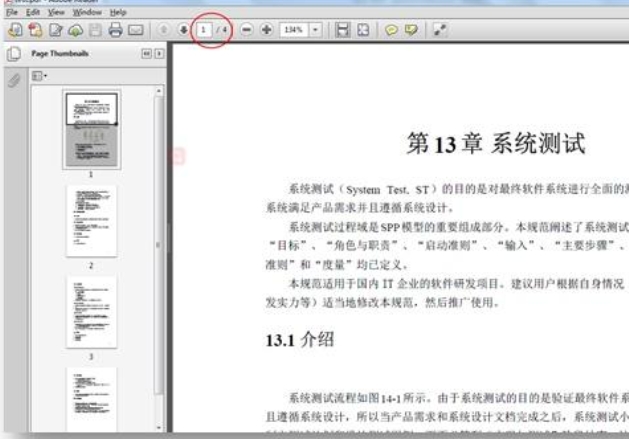Open the File menu

(x=12, y=12)
